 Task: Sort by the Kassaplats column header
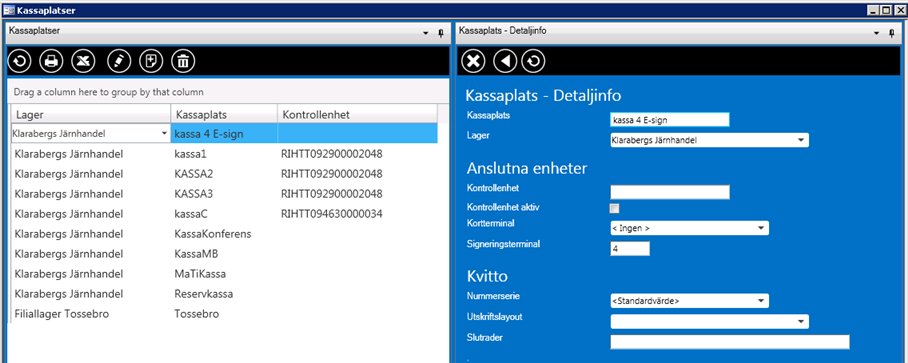pos(224,114)
